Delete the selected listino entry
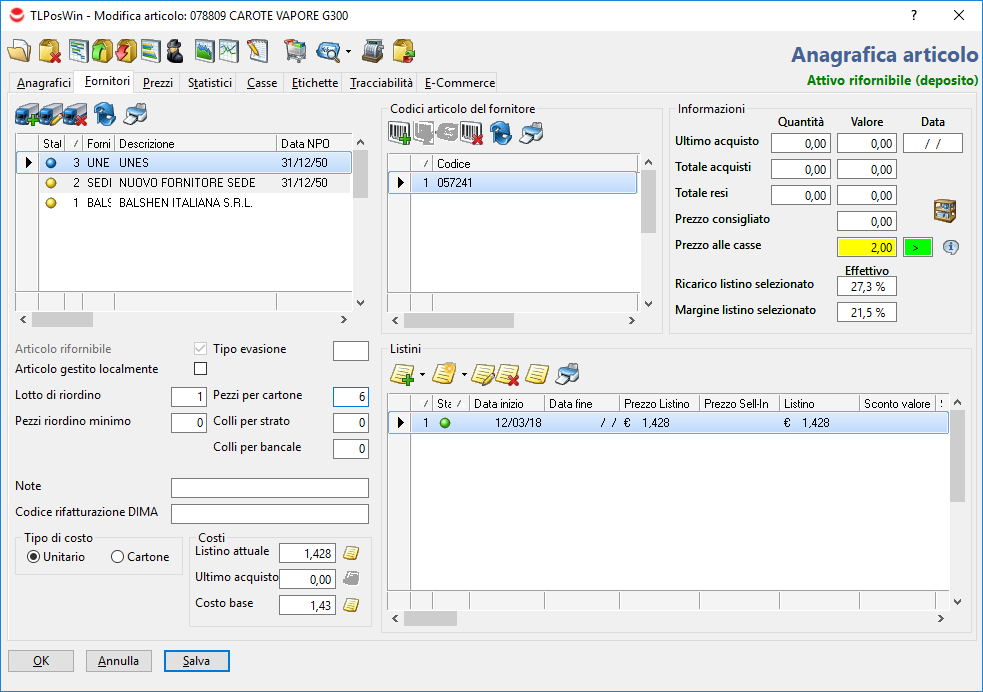 508,374
